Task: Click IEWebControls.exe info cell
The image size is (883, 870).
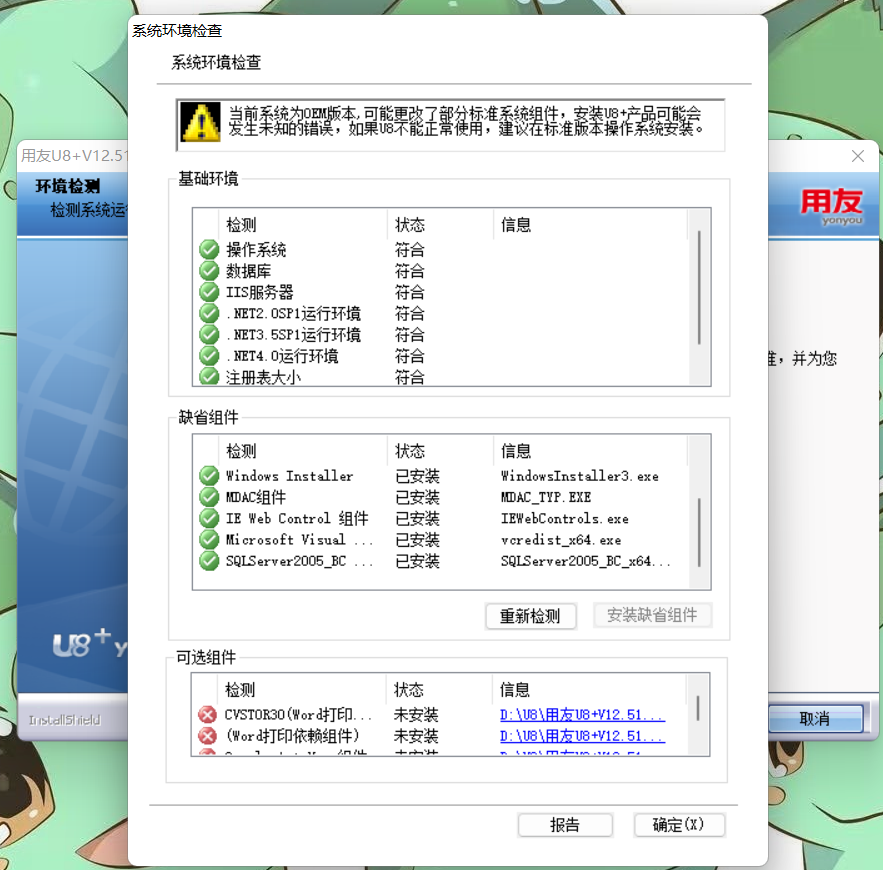Action: [565, 518]
